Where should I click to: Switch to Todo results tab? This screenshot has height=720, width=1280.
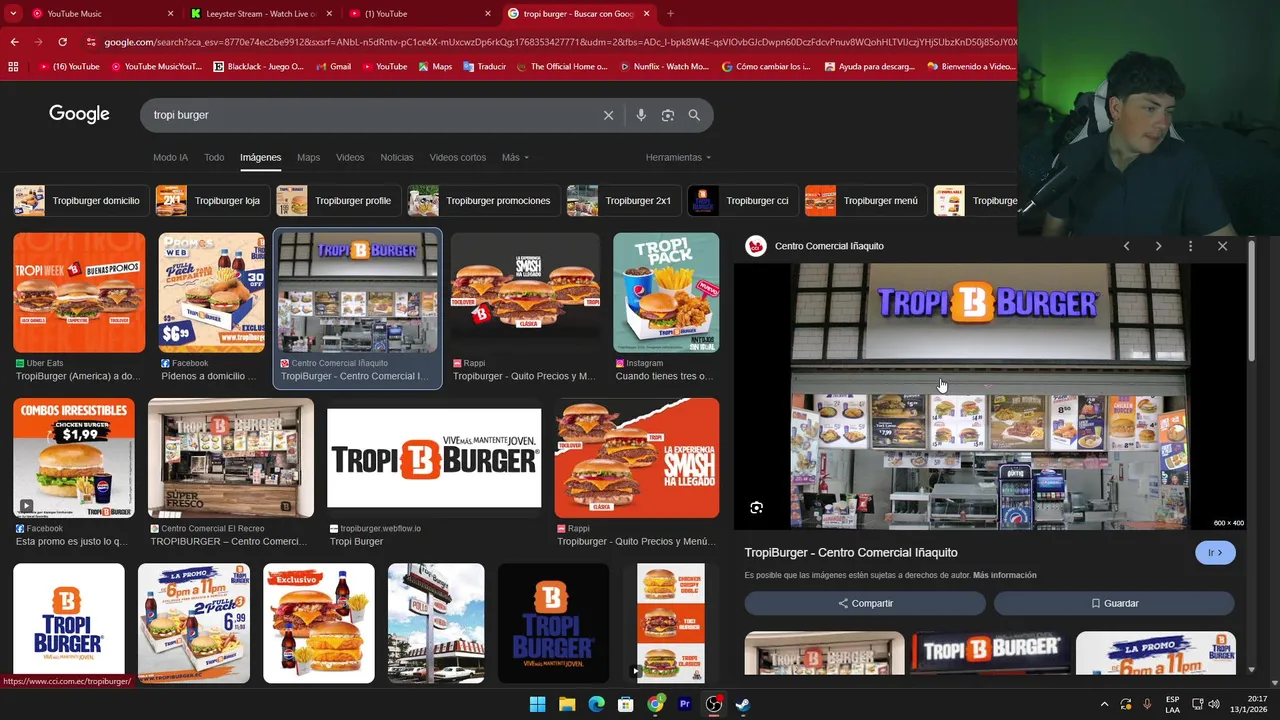tap(214, 157)
